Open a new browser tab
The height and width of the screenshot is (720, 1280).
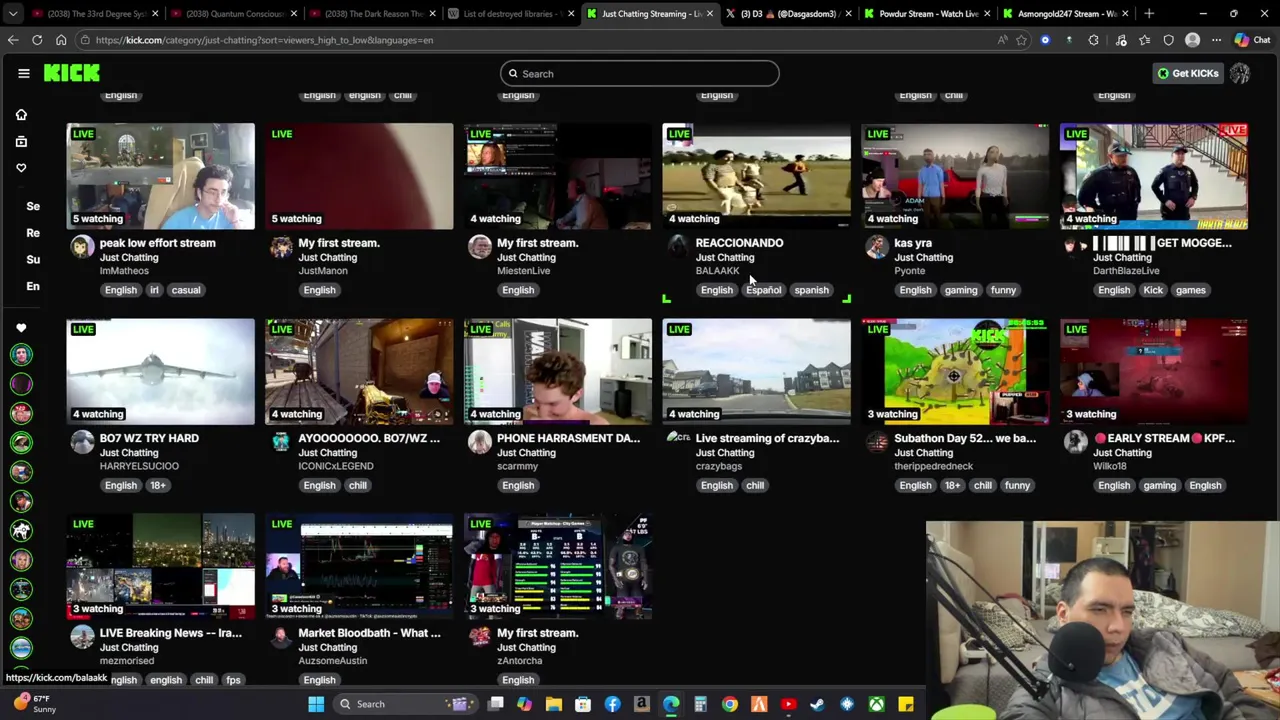pos(1149,14)
